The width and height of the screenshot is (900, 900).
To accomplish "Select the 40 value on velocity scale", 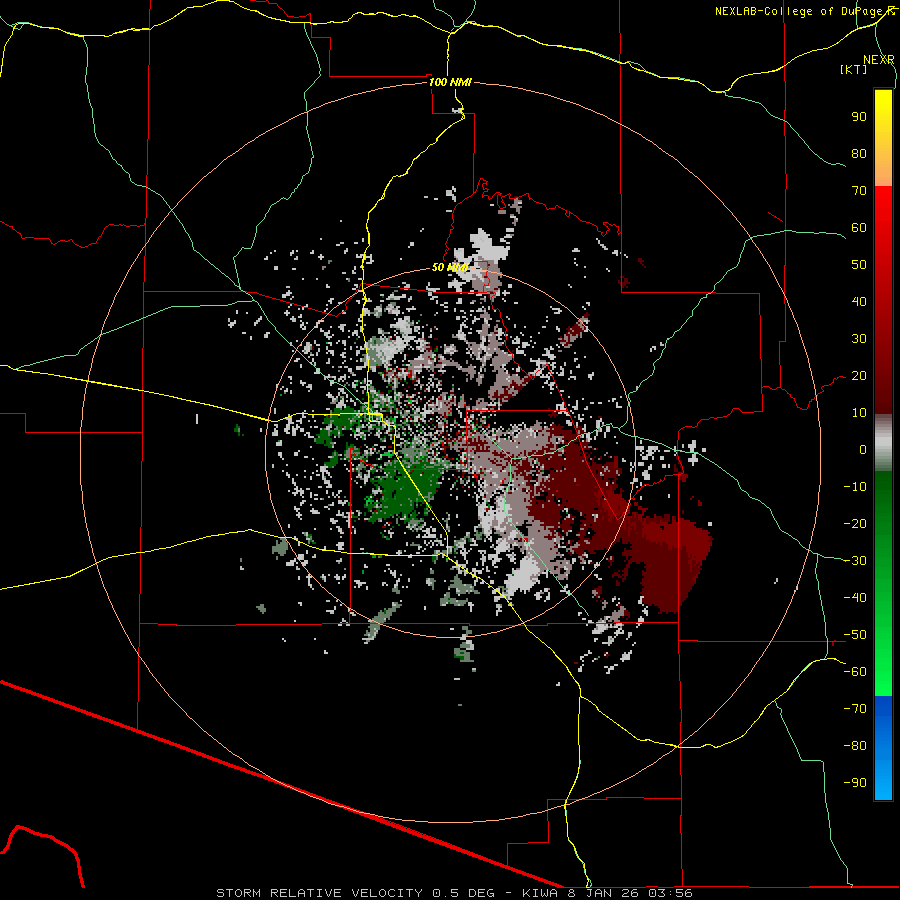I will 859,302.
